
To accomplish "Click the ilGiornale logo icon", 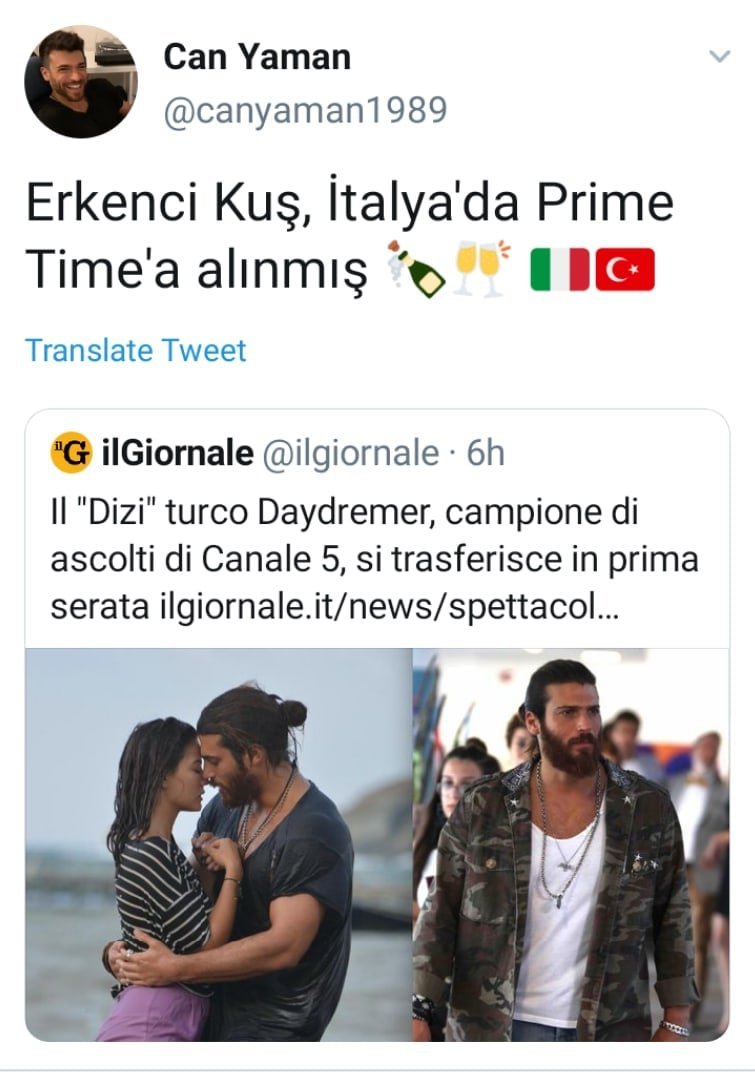I will [70, 454].
